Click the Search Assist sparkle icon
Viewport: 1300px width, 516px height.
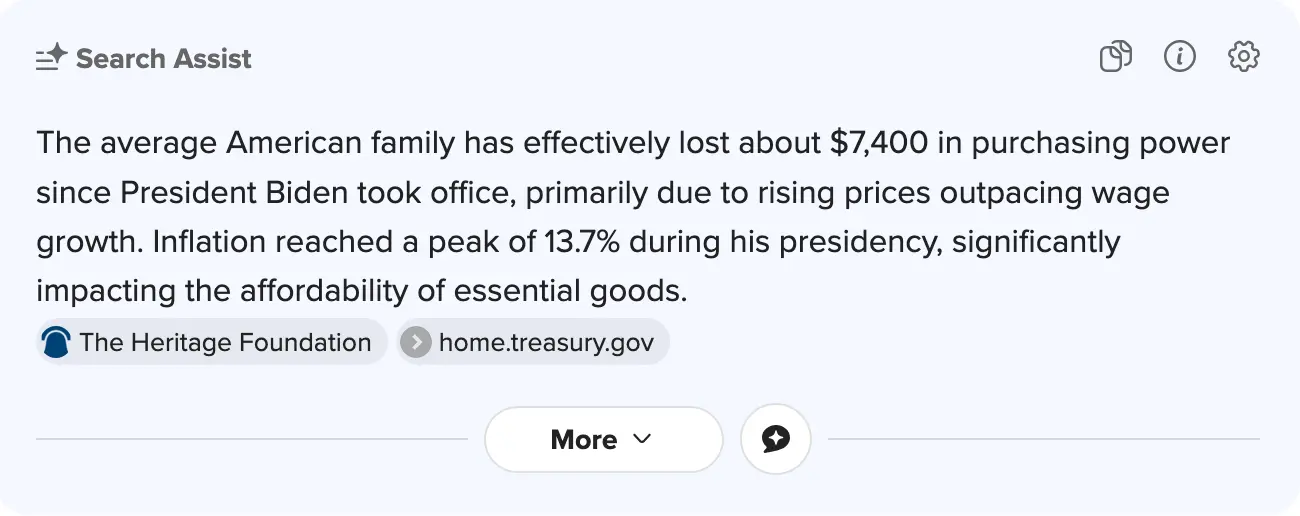[51, 59]
